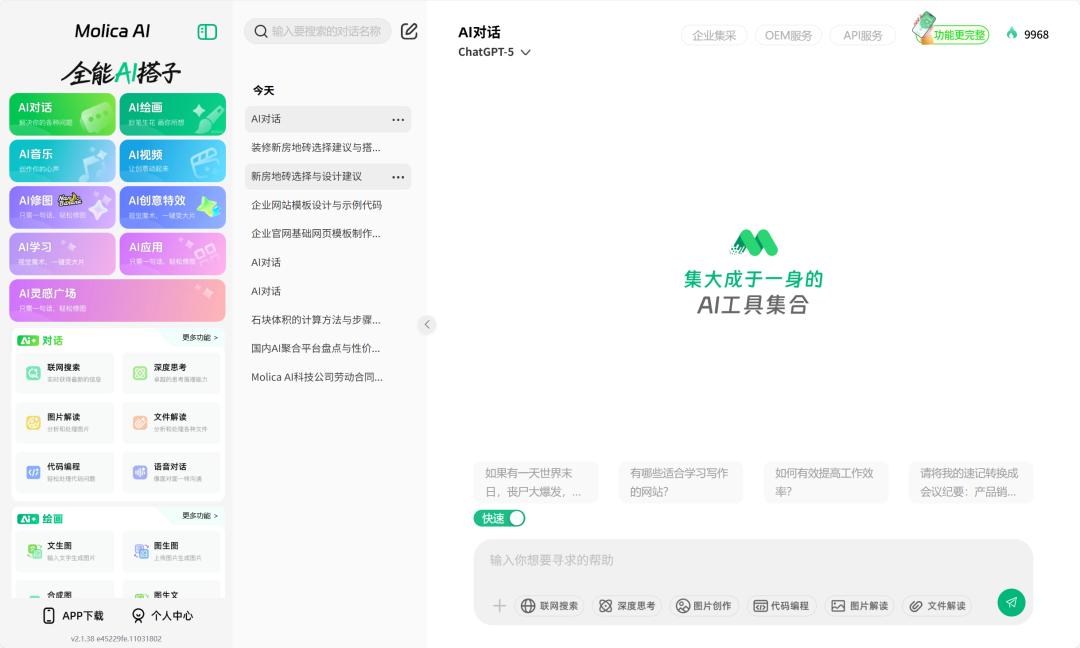The width and height of the screenshot is (1080, 648).
Task: Select 图生图 in the 绘画 section
Action: pos(172,551)
